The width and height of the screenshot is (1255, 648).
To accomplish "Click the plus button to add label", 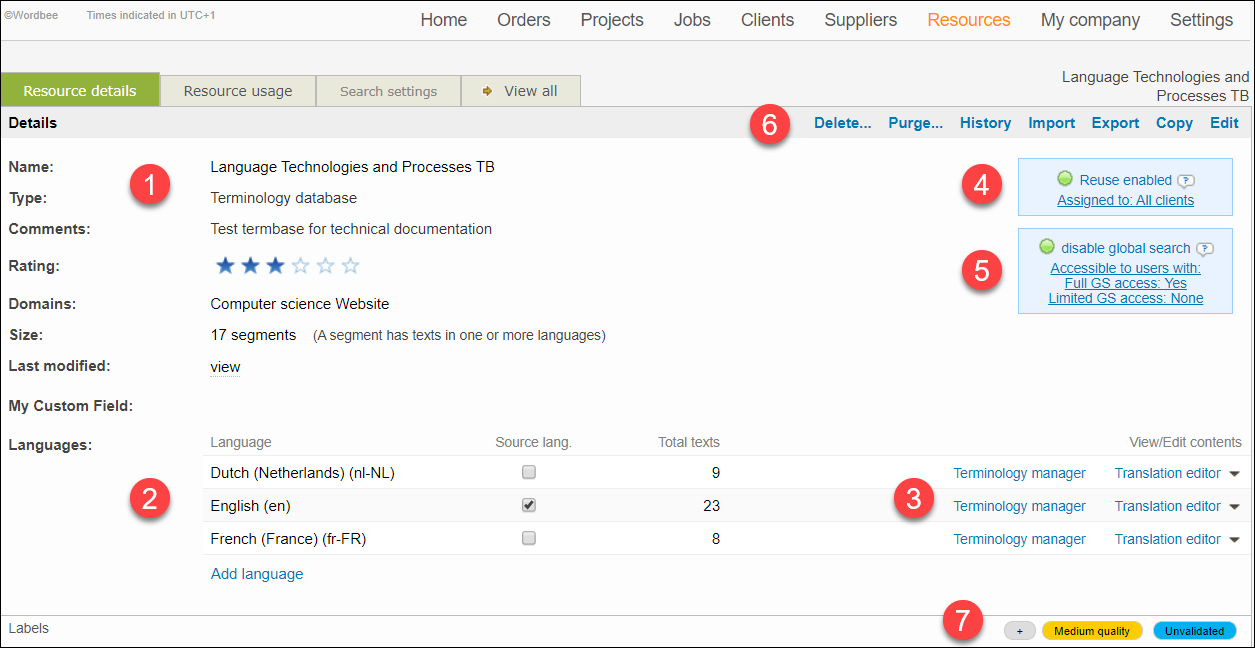I will (1019, 631).
